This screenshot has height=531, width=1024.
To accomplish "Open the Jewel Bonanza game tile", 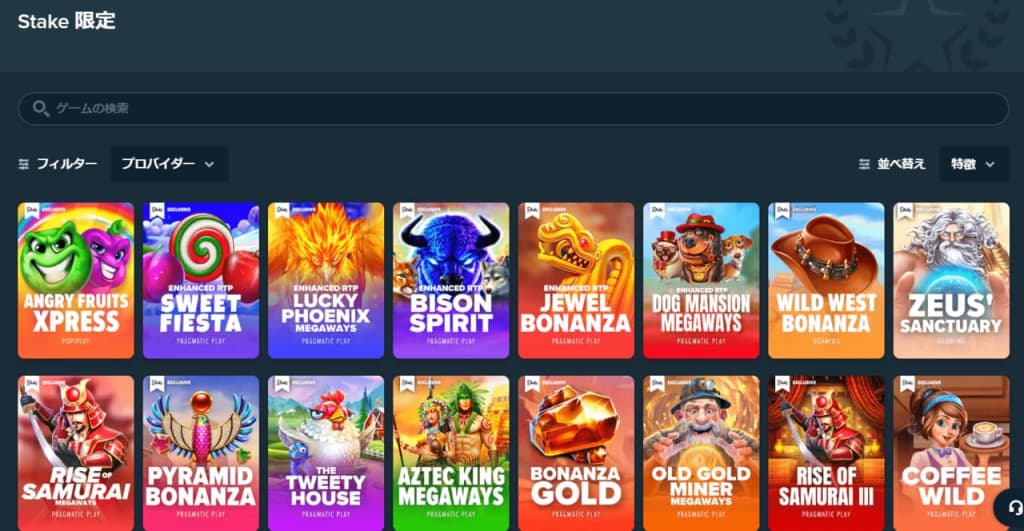I will (x=576, y=280).
